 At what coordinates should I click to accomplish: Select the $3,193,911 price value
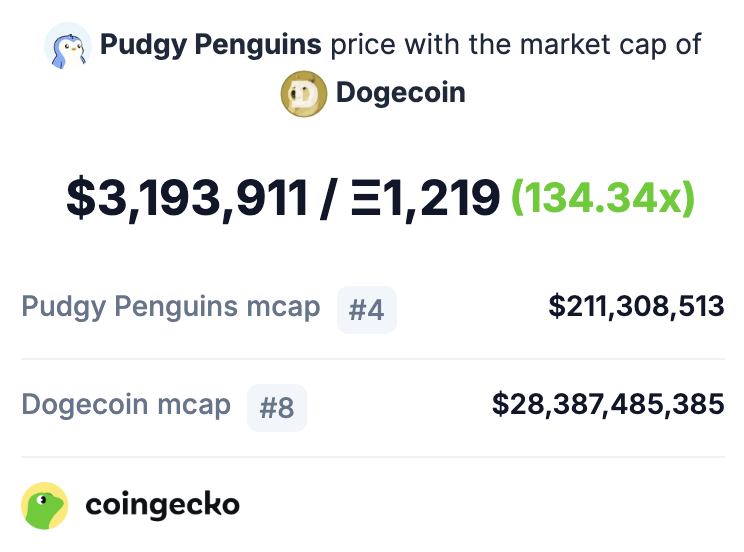[x=187, y=199]
